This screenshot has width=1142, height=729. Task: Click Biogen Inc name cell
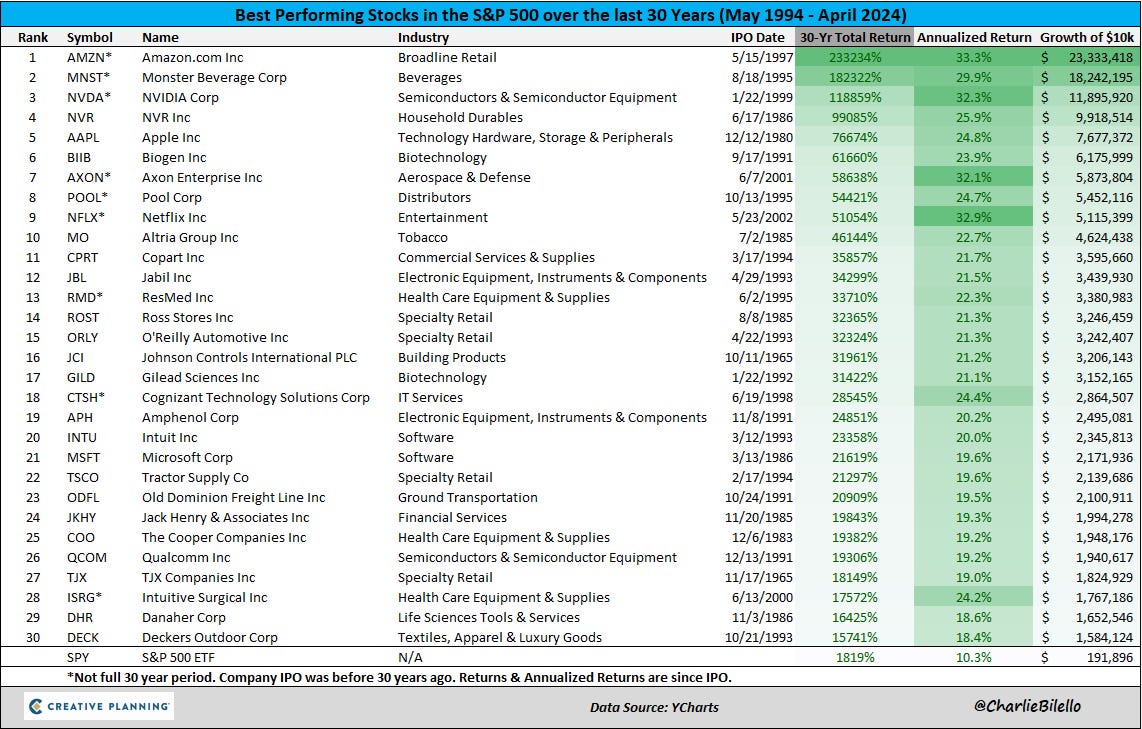174,157
